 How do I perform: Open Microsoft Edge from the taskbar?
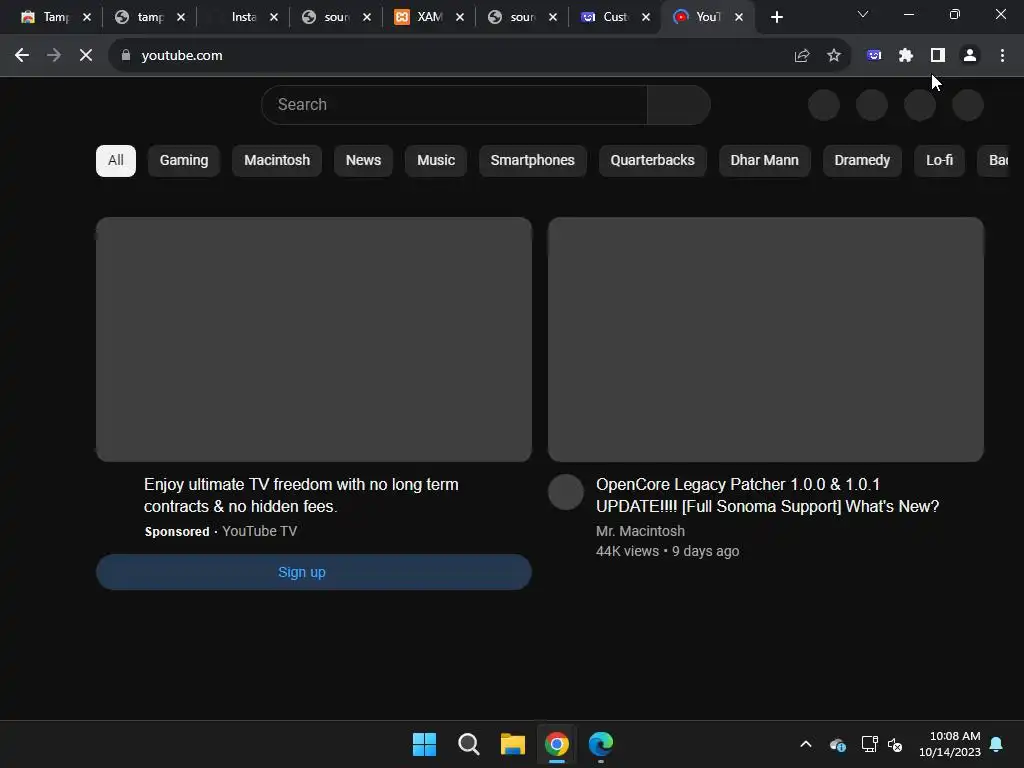[x=601, y=744]
